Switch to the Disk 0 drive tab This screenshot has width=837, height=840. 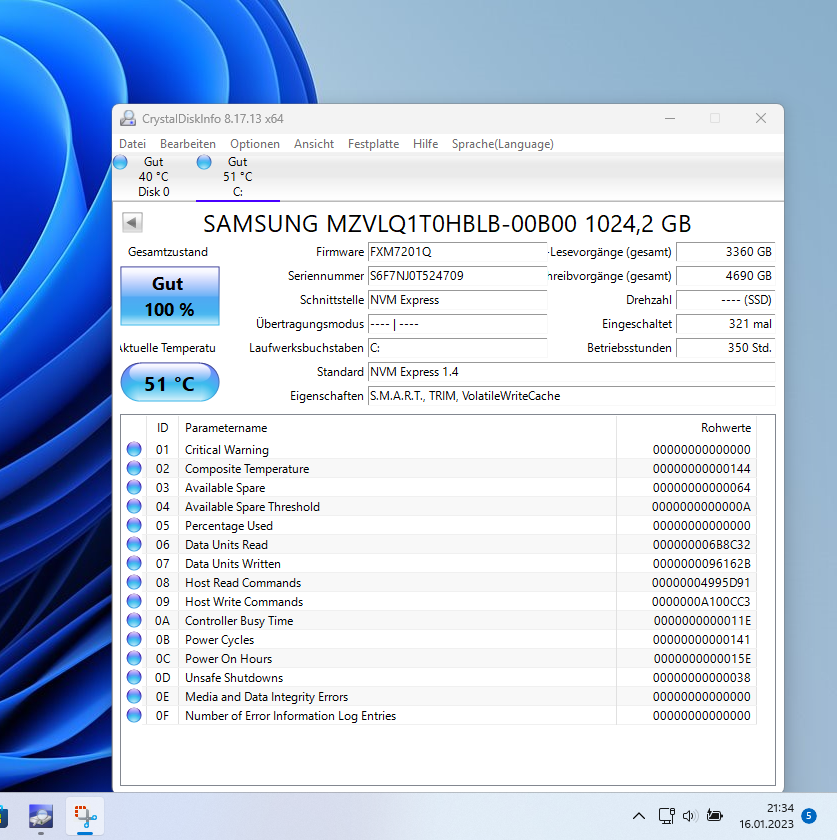click(154, 177)
